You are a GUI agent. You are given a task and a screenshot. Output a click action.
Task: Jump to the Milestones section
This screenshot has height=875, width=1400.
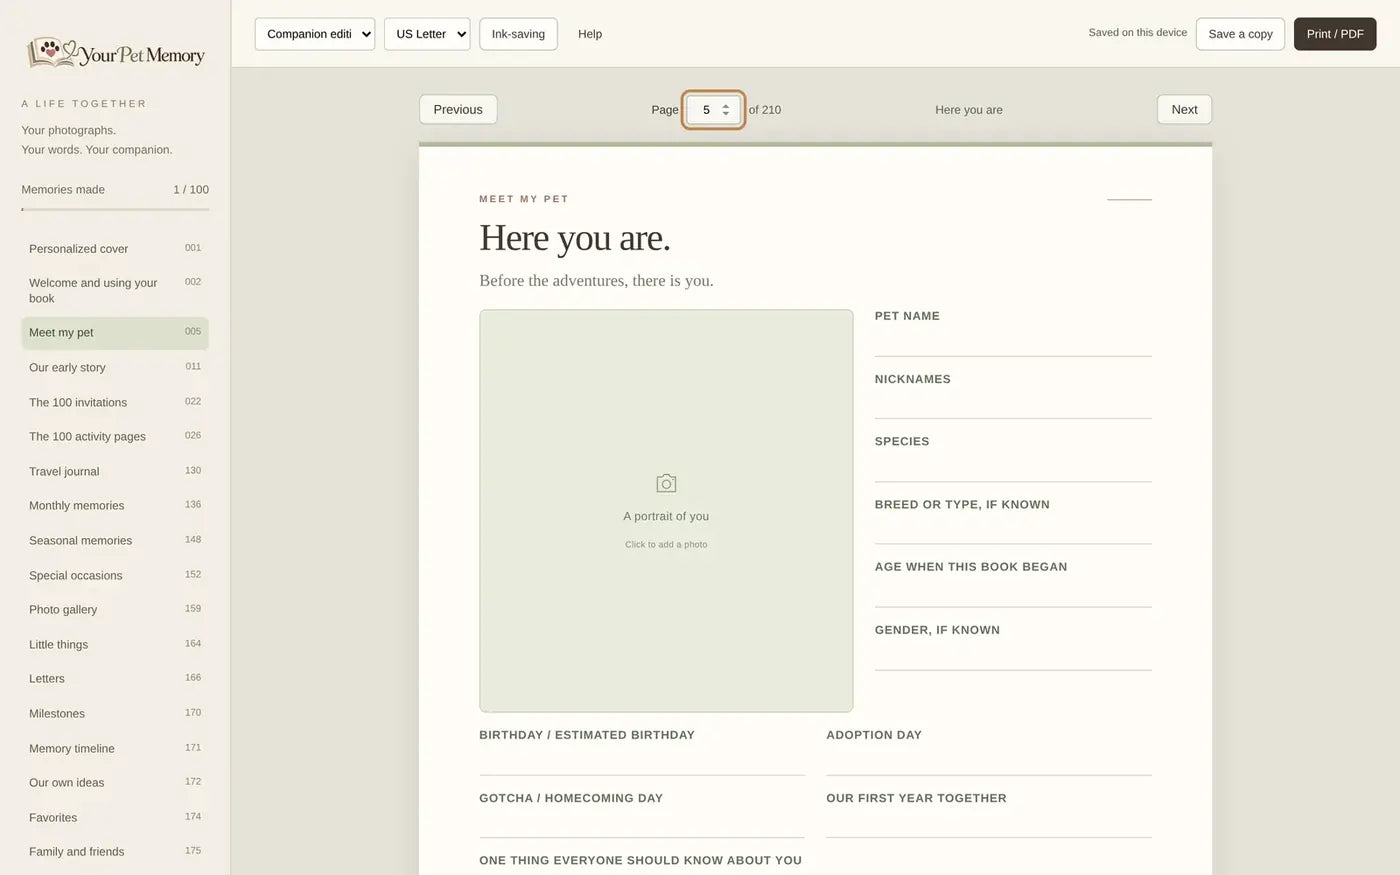(115, 713)
